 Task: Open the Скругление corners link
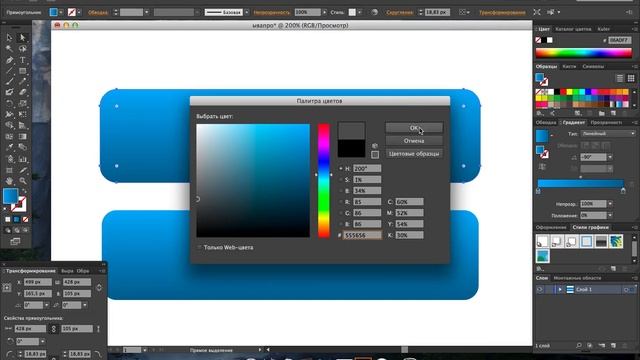pos(400,12)
